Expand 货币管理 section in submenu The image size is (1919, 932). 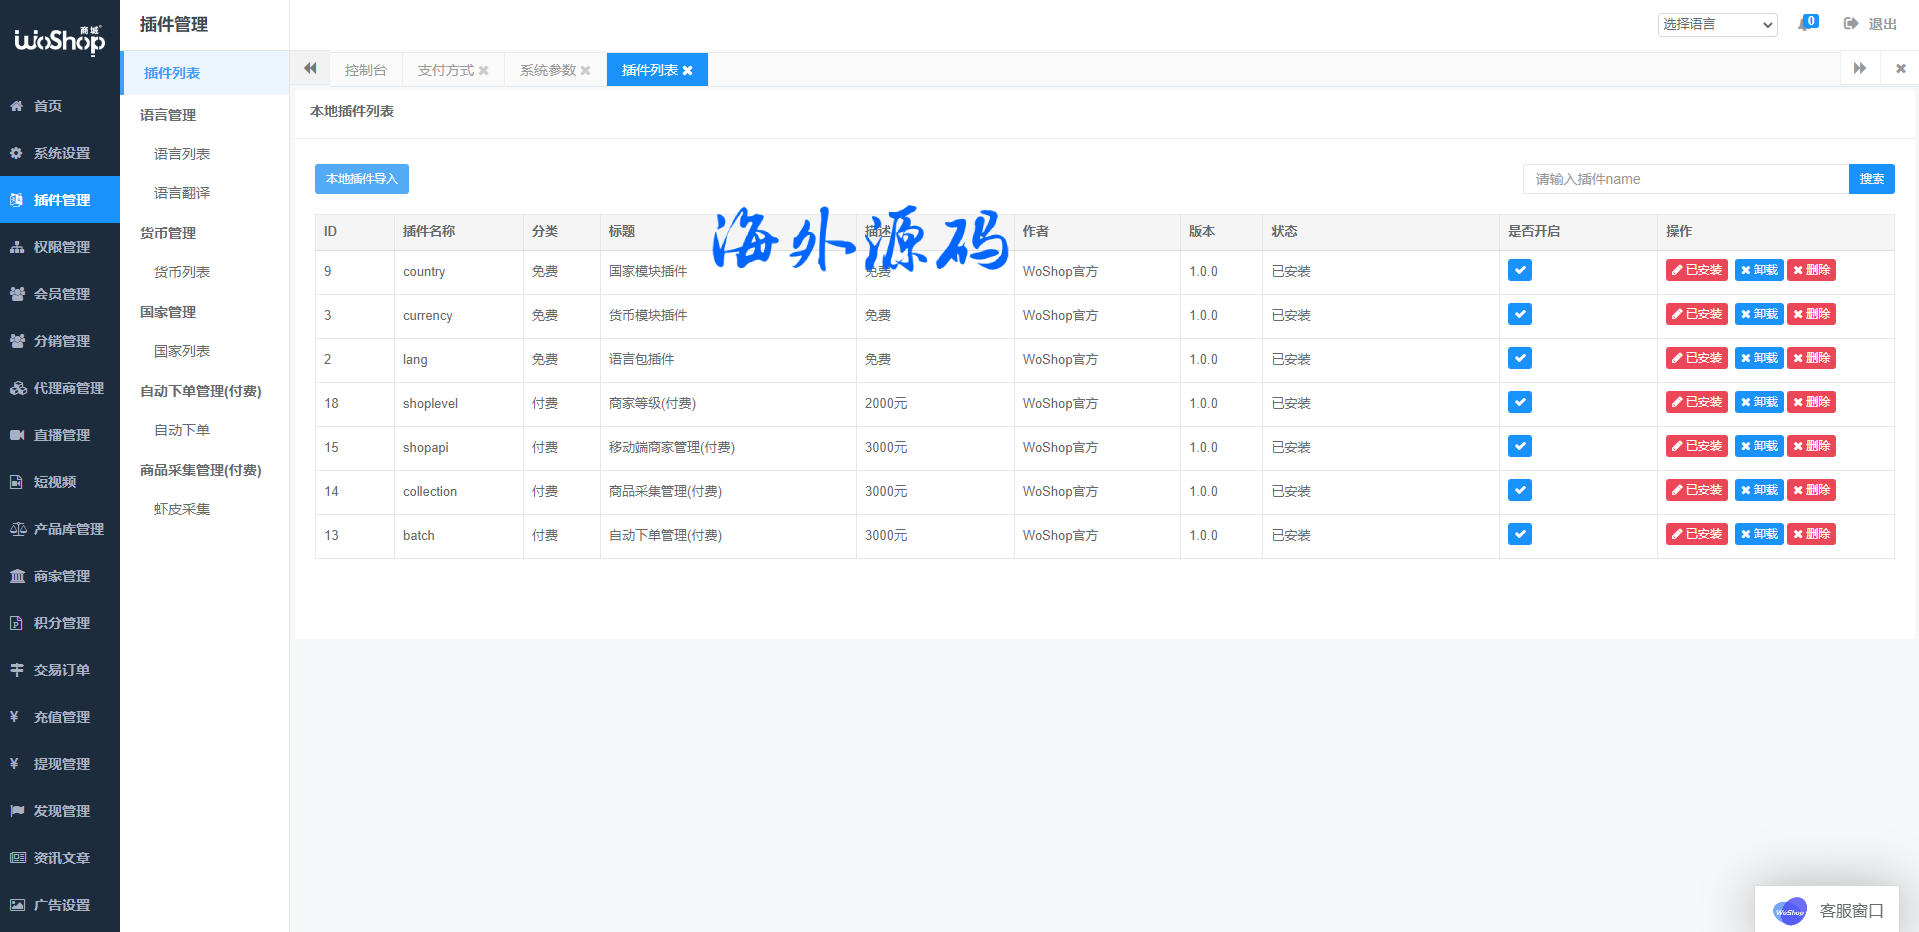[168, 233]
